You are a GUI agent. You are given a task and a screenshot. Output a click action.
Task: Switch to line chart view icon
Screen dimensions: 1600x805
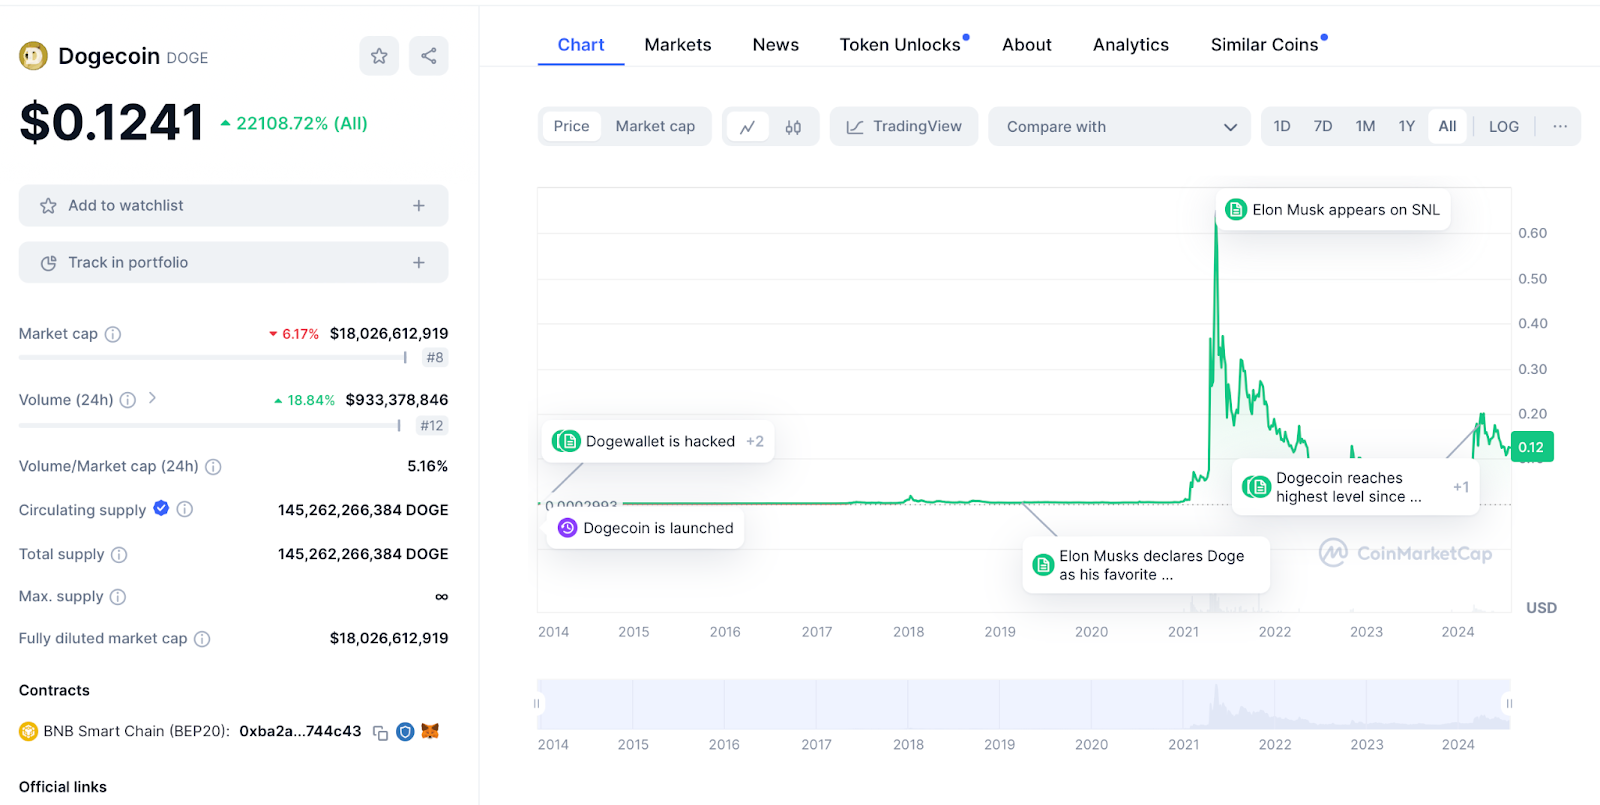pyautogui.click(x=747, y=127)
